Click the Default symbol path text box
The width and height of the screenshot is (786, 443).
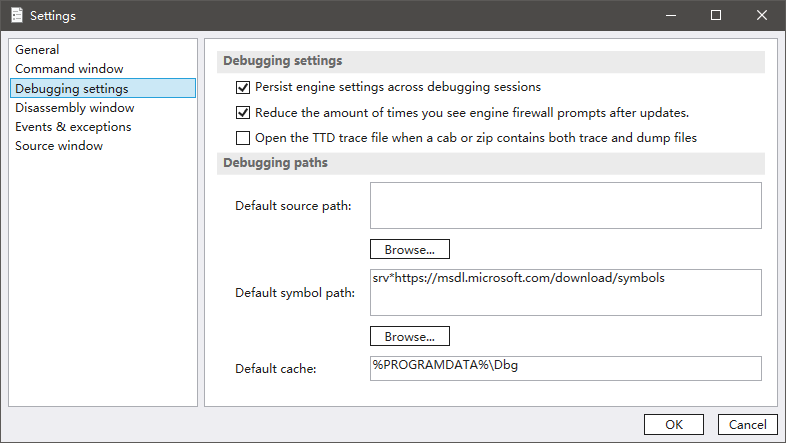(565, 293)
